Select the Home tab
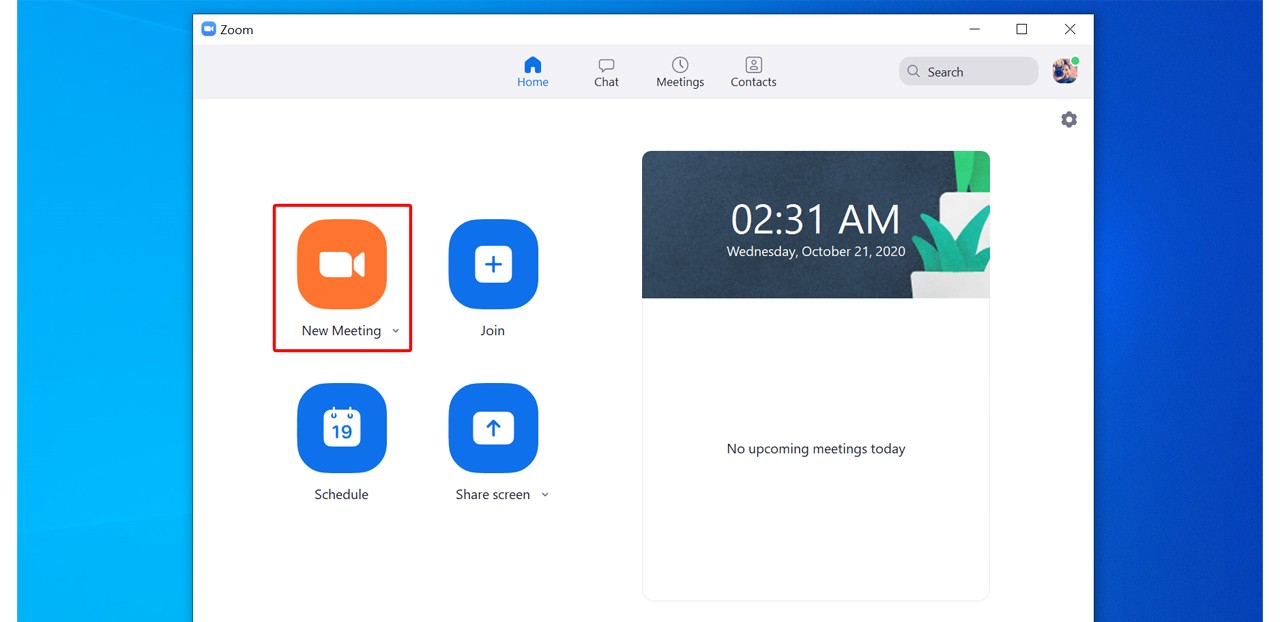Viewport: 1280px width, 622px height. pyautogui.click(x=532, y=70)
